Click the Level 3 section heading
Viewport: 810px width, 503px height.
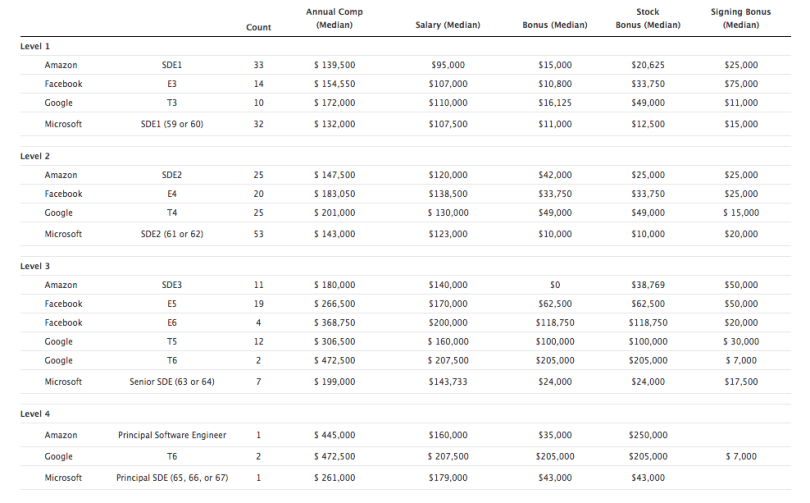coord(35,267)
